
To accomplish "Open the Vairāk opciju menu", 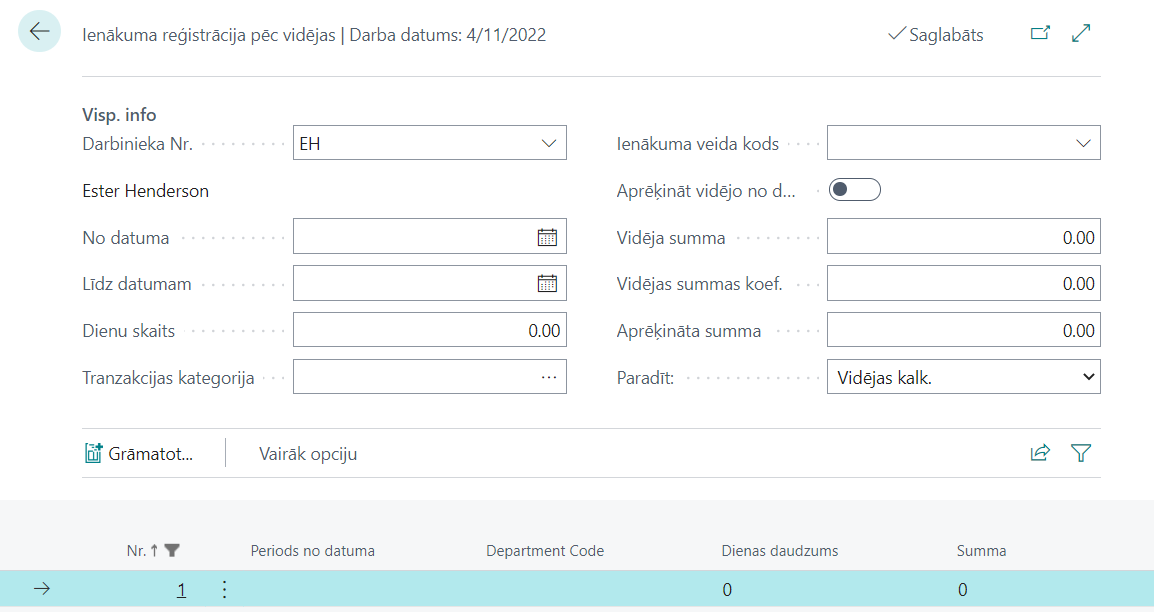I will point(308,454).
